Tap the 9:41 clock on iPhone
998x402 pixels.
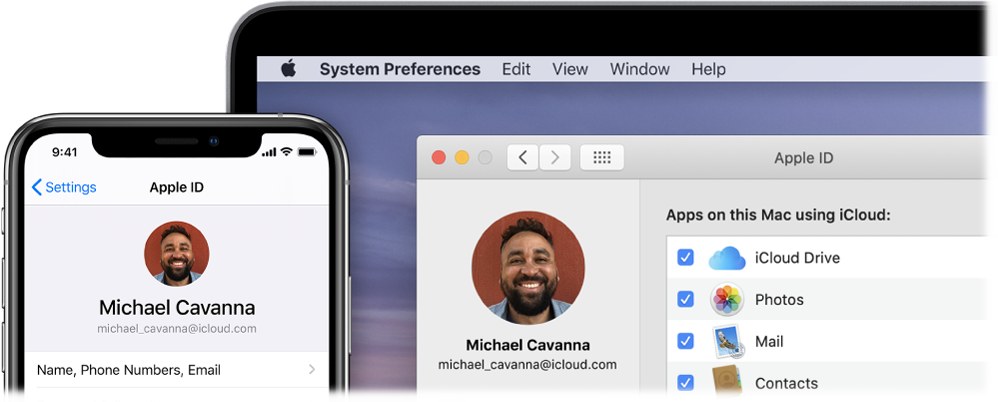tap(64, 152)
